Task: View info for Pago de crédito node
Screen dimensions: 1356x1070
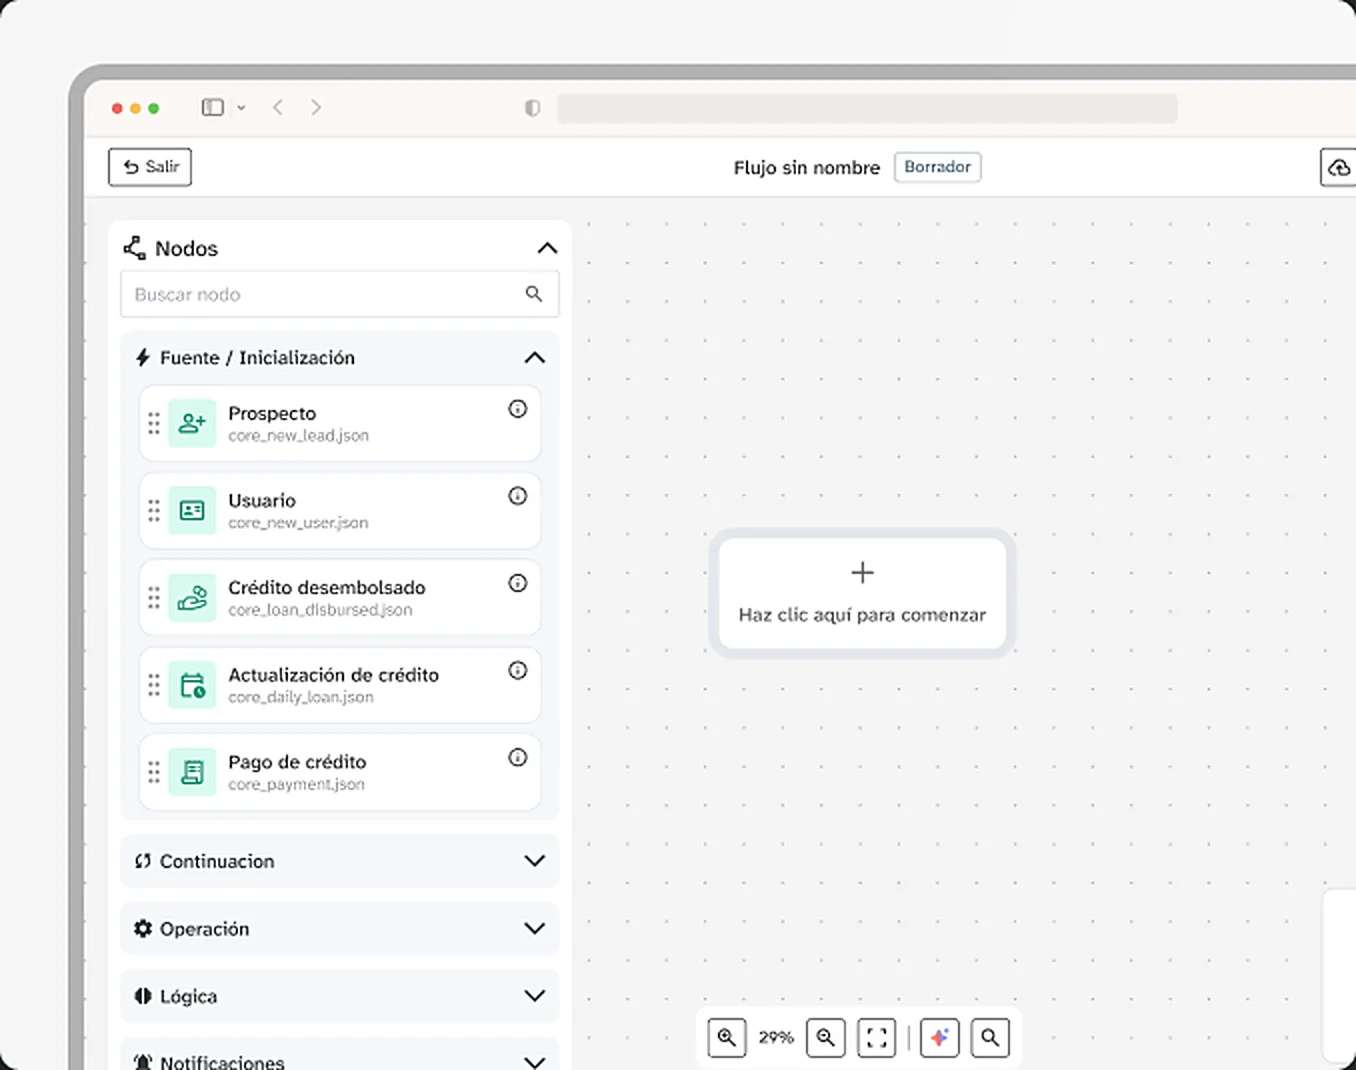Action: click(x=517, y=757)
